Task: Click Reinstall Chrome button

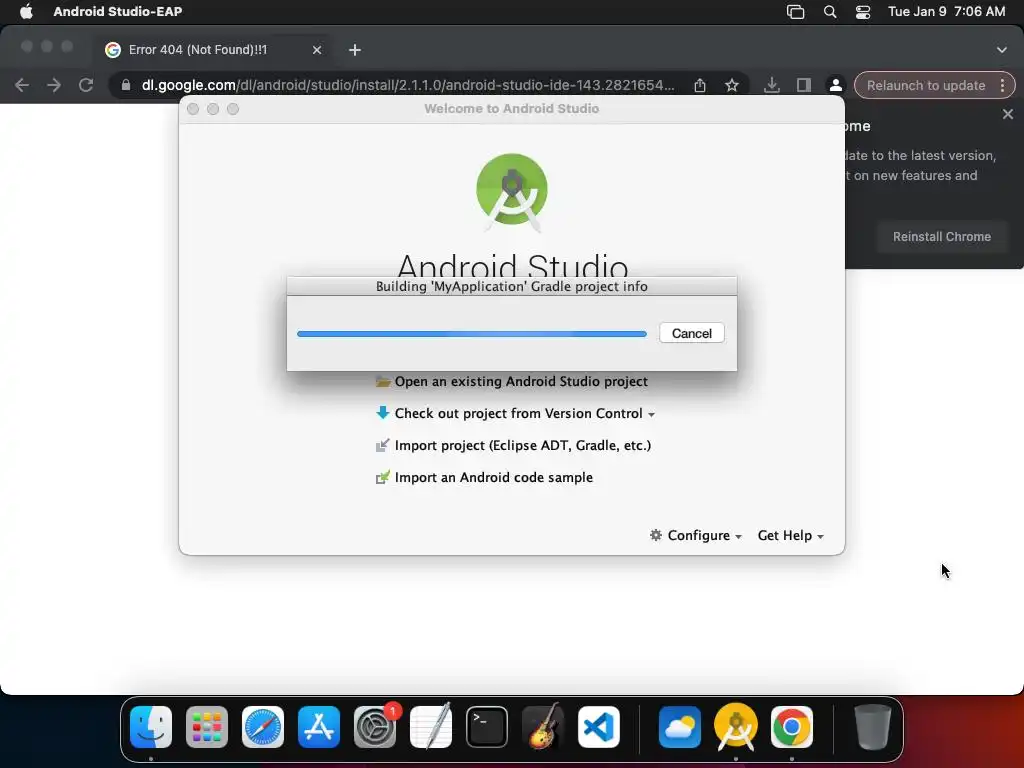Action: (942, 236)
